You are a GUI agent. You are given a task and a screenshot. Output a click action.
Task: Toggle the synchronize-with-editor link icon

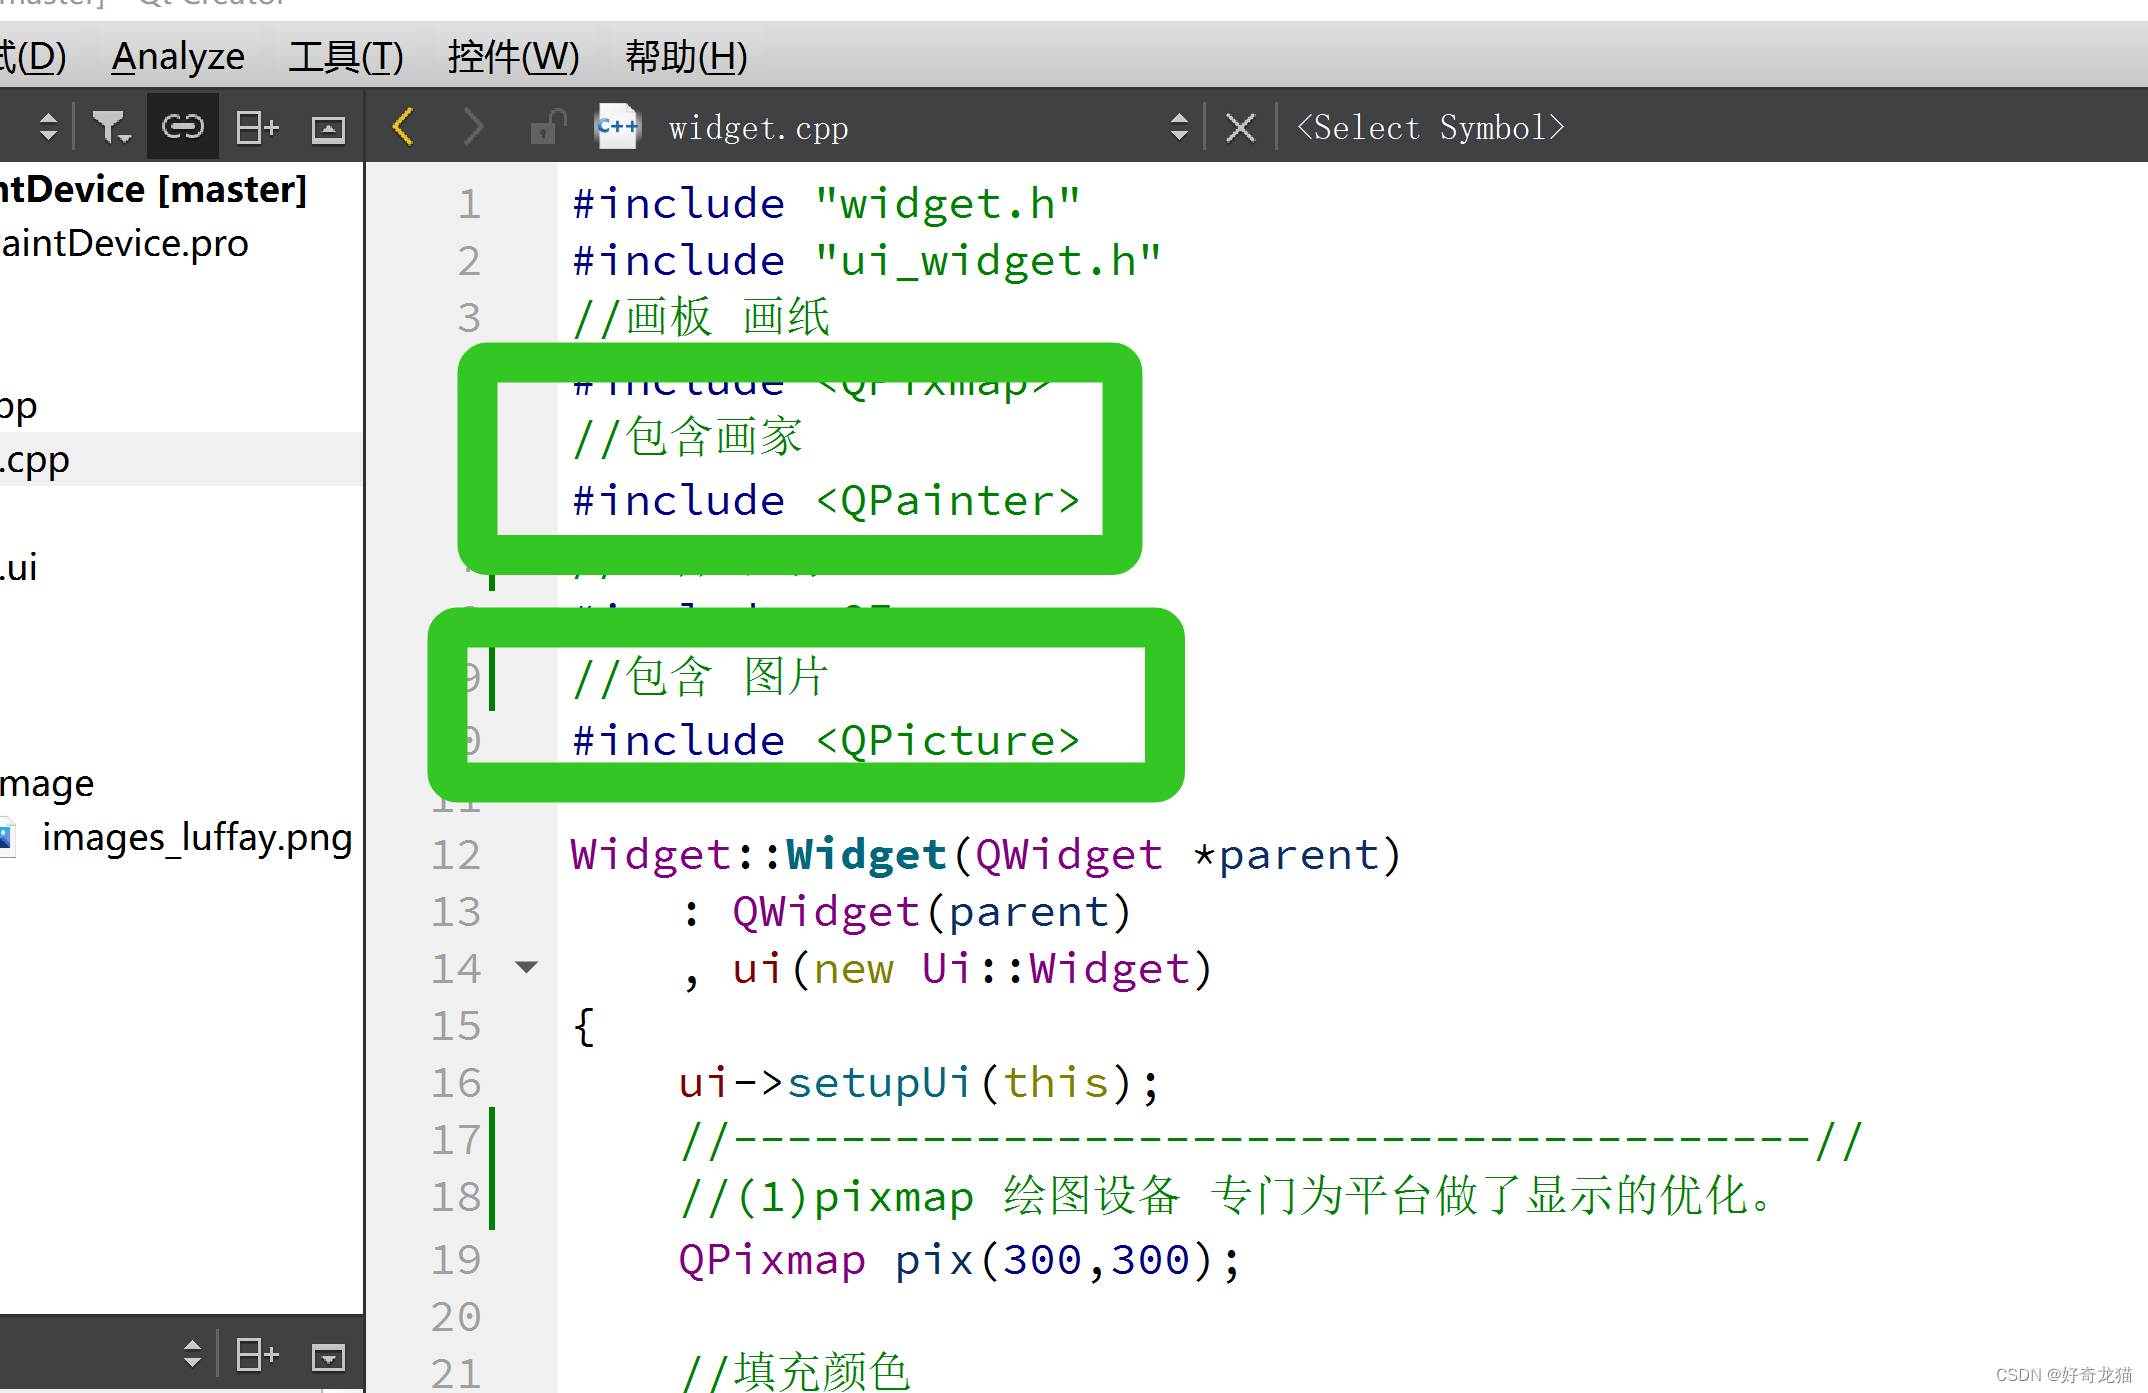[x=183, y=127]
